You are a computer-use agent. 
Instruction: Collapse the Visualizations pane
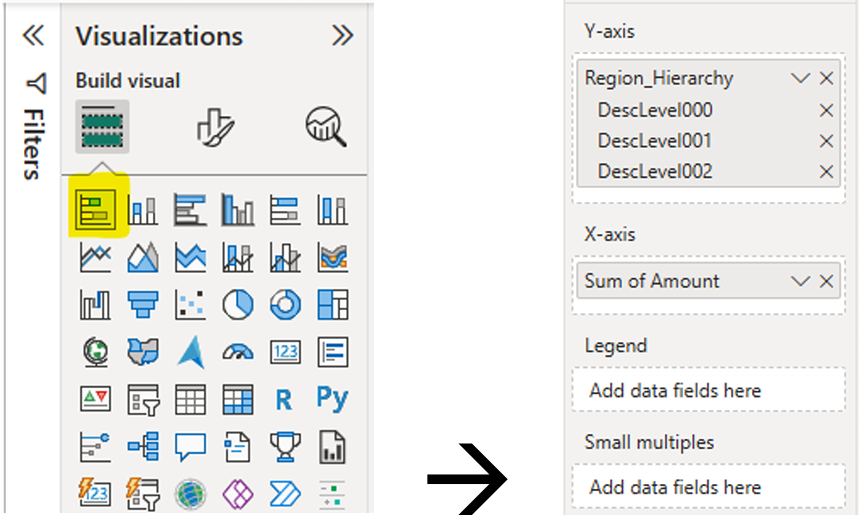[x=342, y=36]
